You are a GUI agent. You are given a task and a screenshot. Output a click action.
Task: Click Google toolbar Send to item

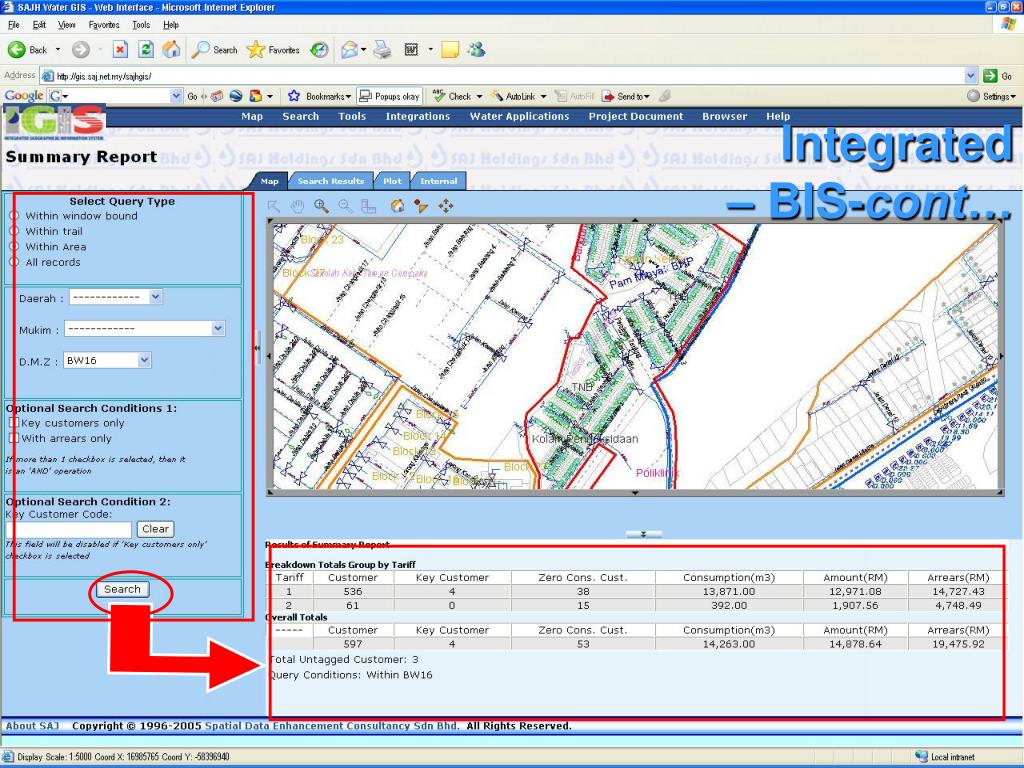point(626,96)
